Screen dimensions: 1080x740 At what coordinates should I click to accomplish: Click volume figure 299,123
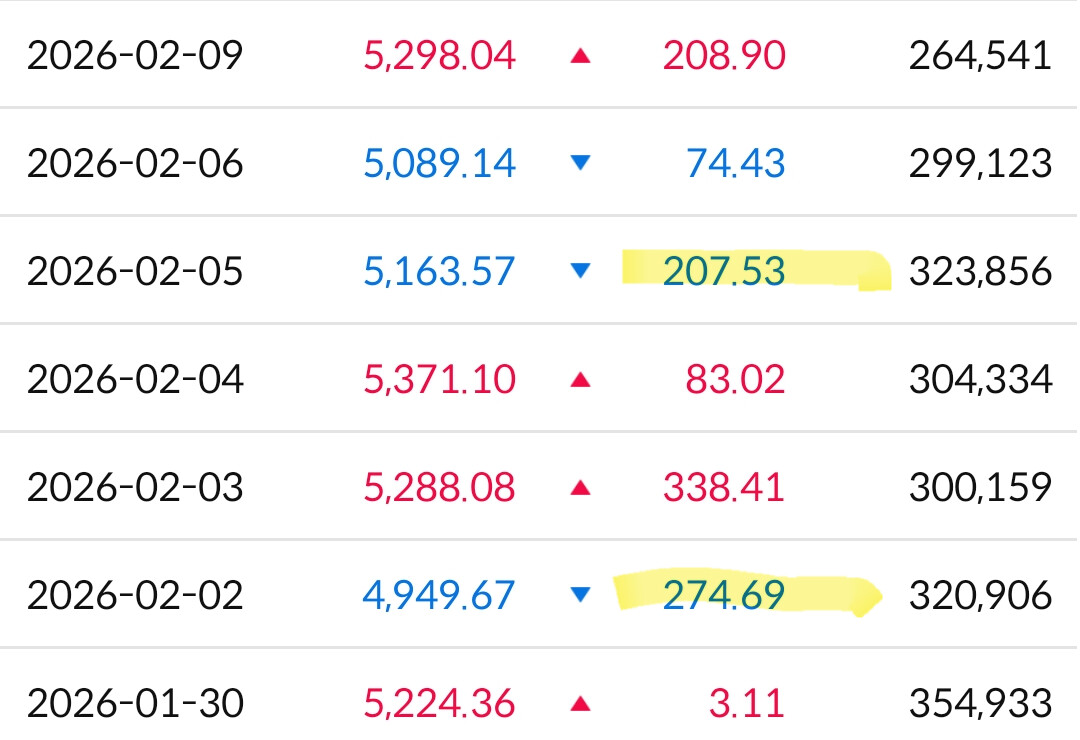[980, 164]
